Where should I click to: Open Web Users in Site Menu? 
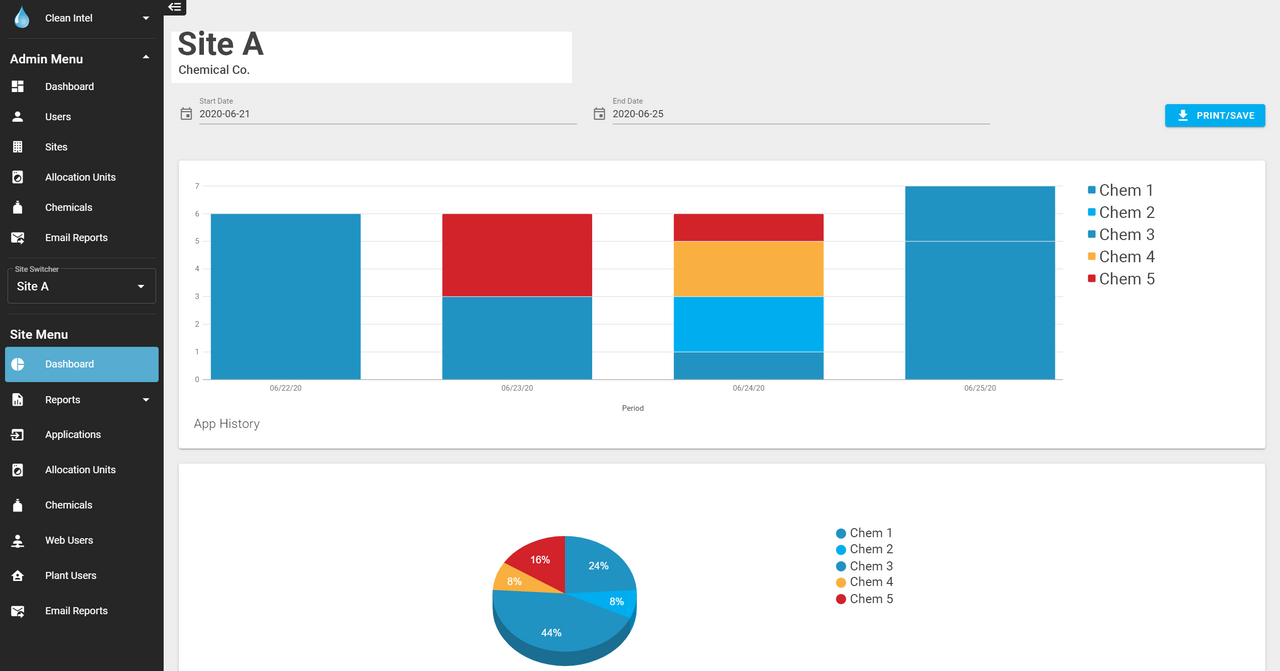point(69,540)
